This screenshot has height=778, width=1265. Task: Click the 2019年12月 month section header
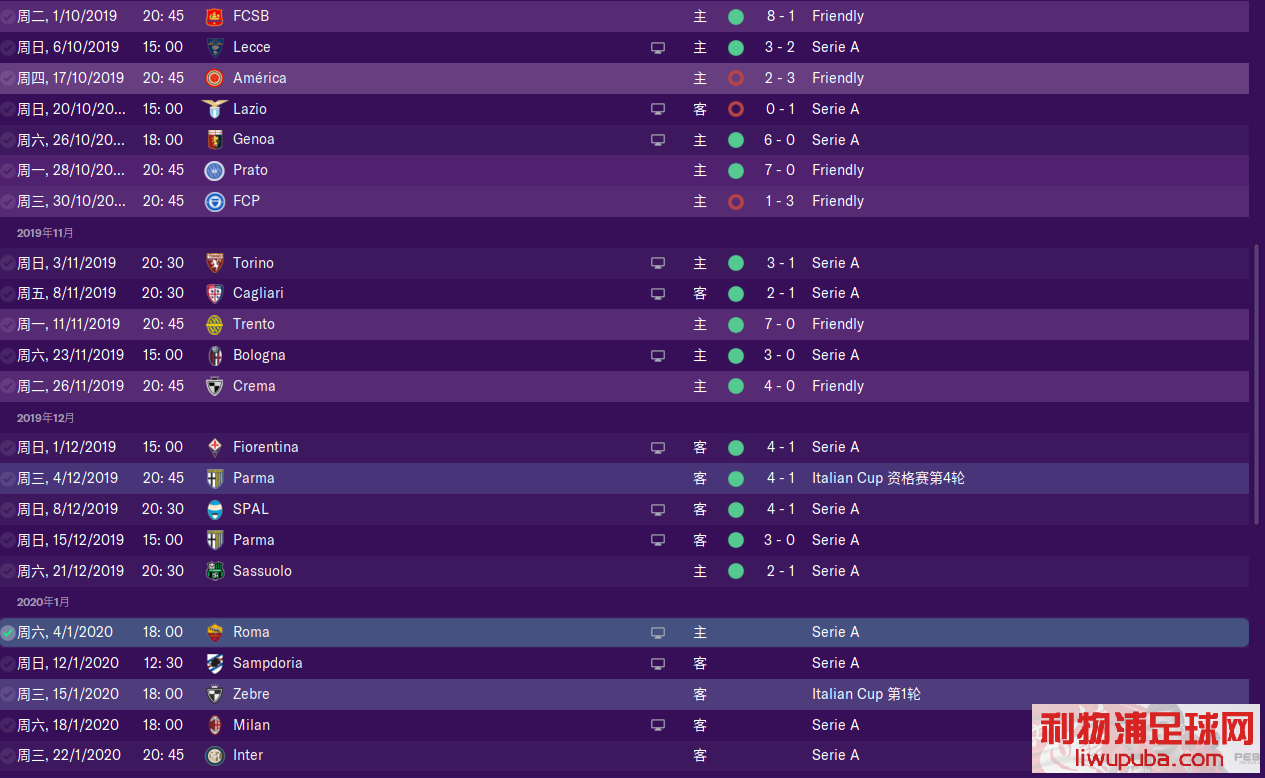click(45, 417)
